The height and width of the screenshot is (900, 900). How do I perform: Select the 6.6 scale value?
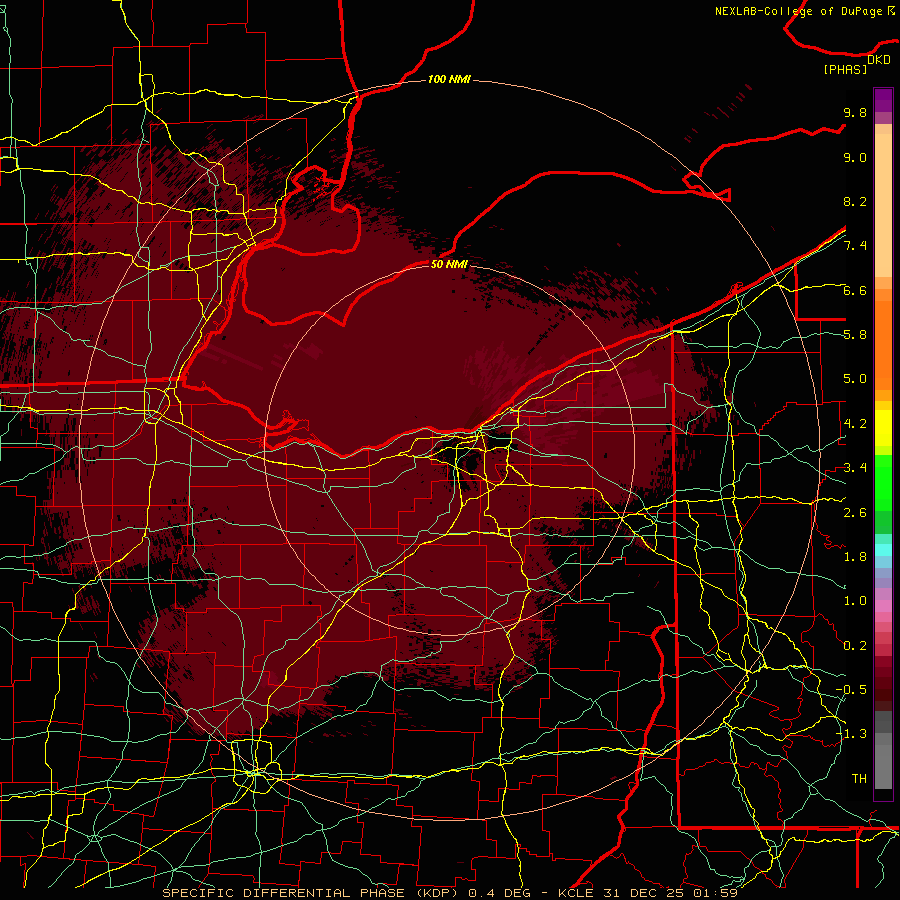pyautogui.click(x=855, y=290)
